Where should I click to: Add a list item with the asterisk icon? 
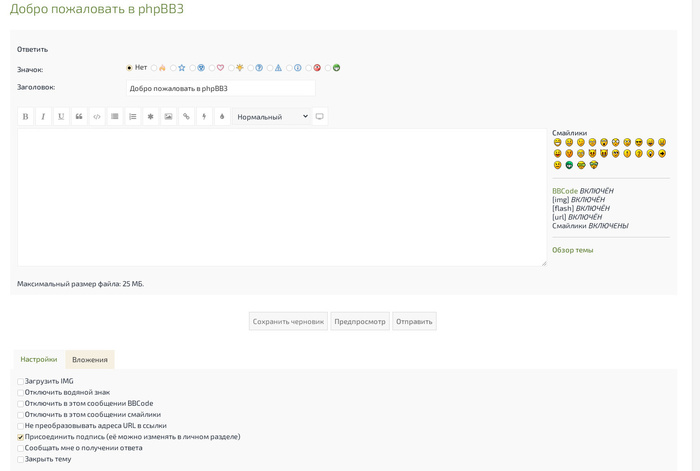[x=150, y=117]
